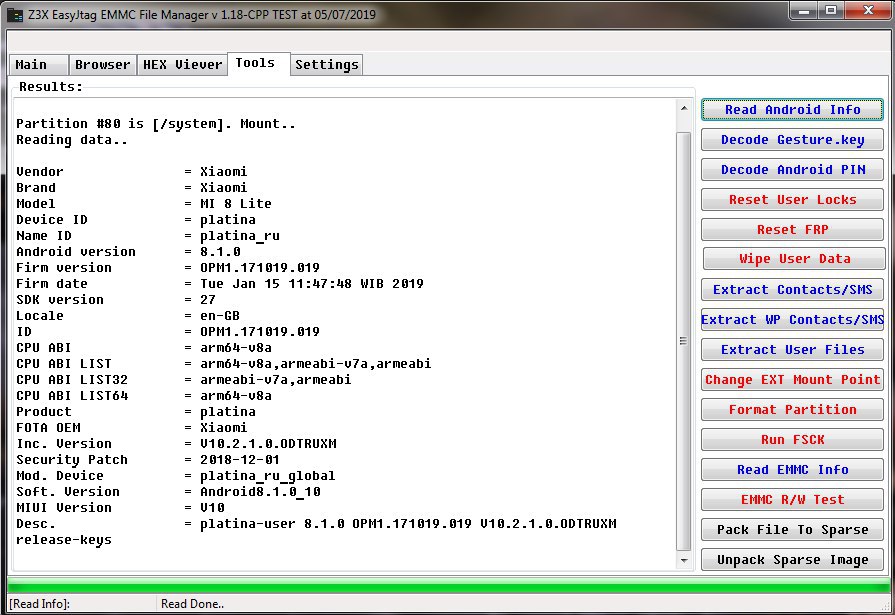Click the Mod. Device value 'platina_ru_global'

(268, 476)
